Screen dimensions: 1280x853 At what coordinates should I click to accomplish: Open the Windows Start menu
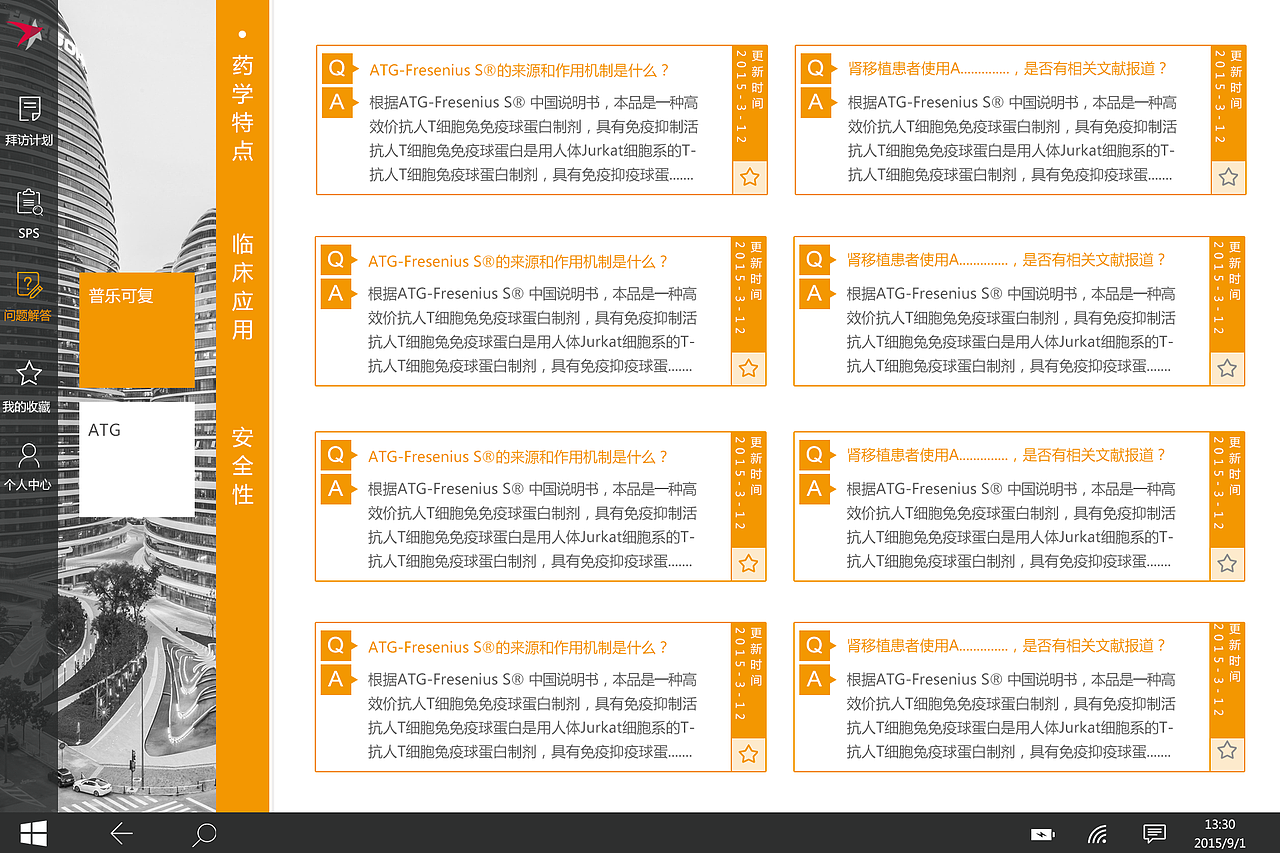click(34, 833)
